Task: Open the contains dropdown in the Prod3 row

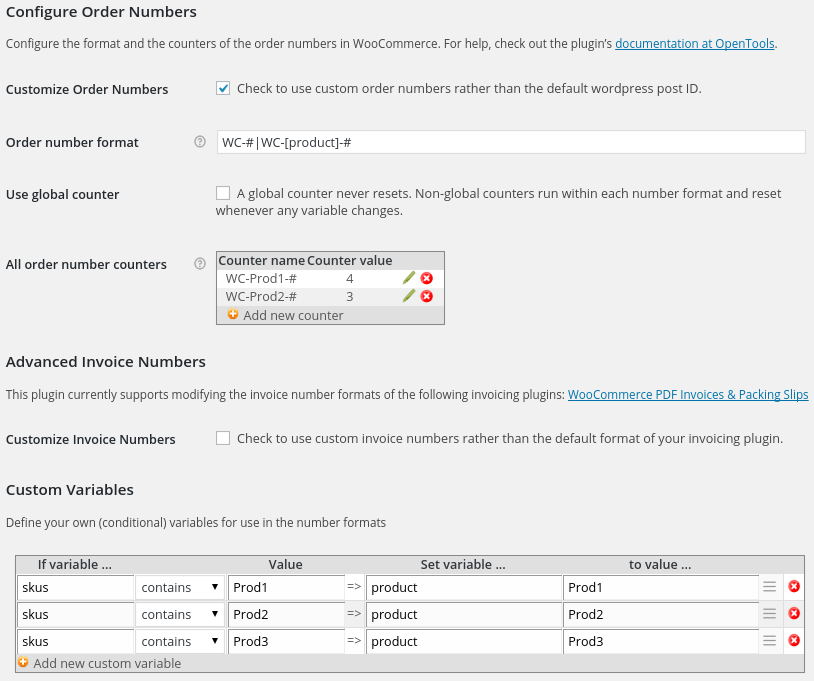Action: [180, 641]
